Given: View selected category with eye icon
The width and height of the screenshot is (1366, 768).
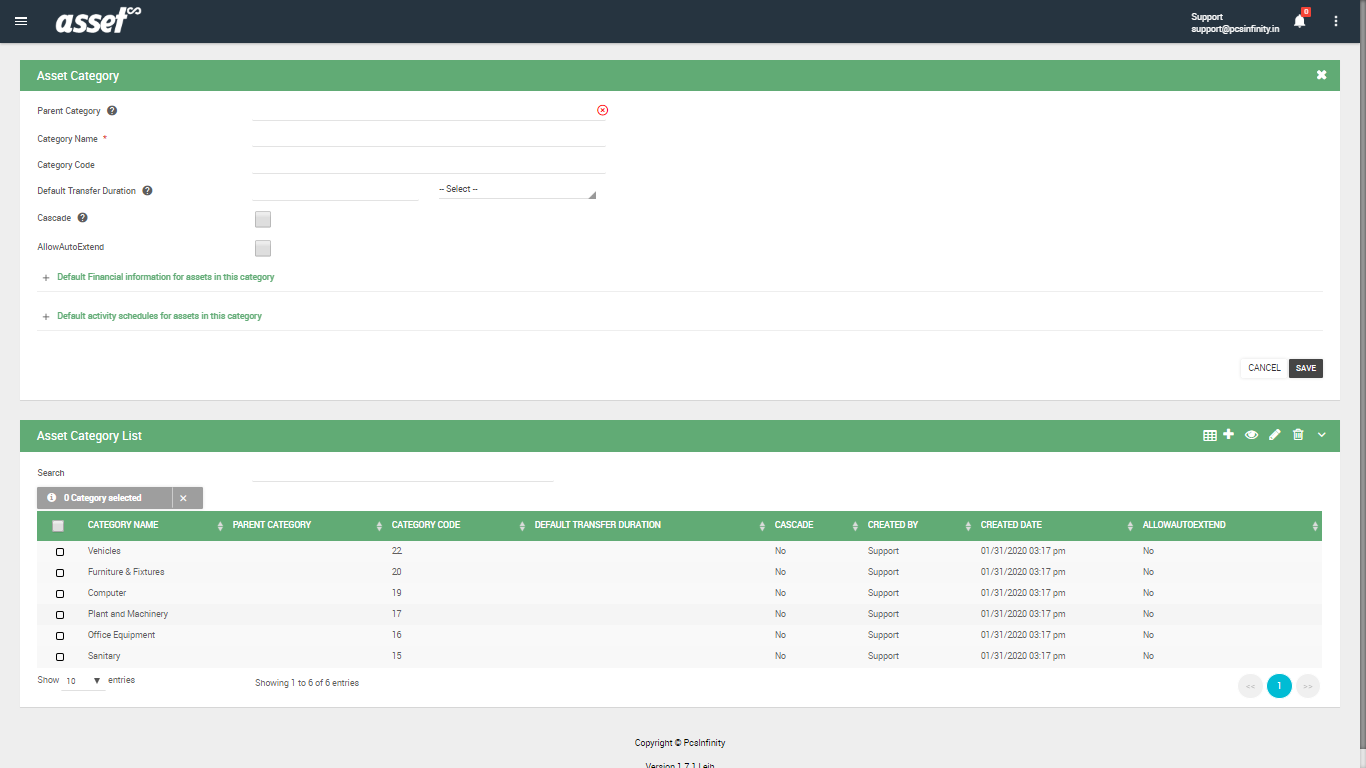Looking at the screenshot, I should point(1251,435).
